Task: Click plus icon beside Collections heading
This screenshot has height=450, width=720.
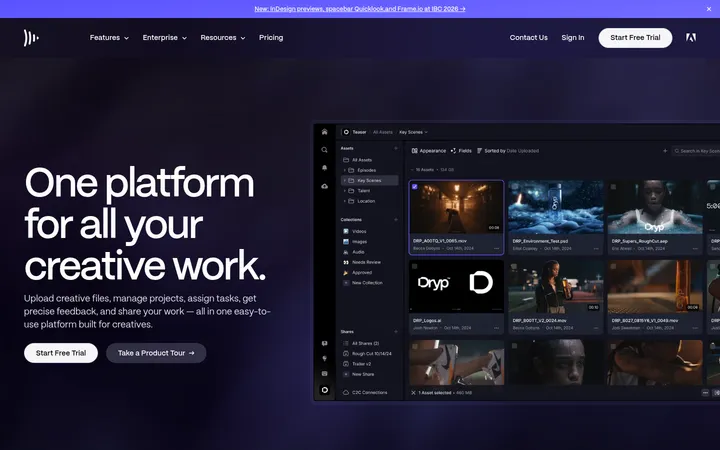Action: (x=396, y=219)
